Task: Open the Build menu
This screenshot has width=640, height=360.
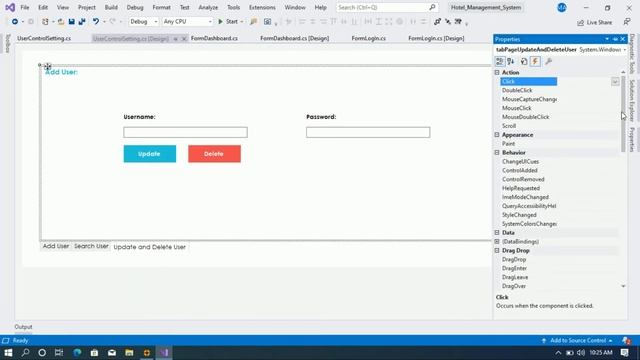Action: tap(111, 7)
